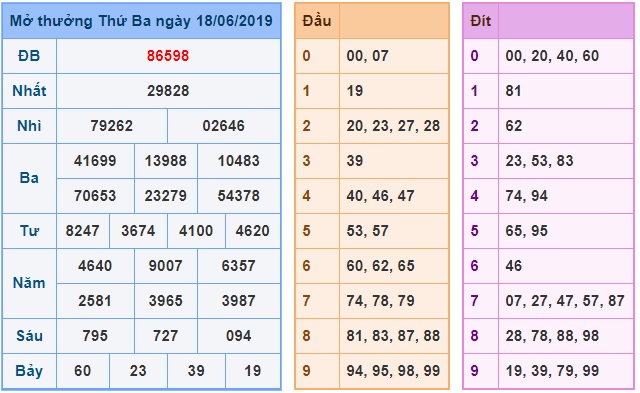Select the Đầu cell "94, 95, 98, 99"
Screen dimensions: 640x393
(393, 371)
